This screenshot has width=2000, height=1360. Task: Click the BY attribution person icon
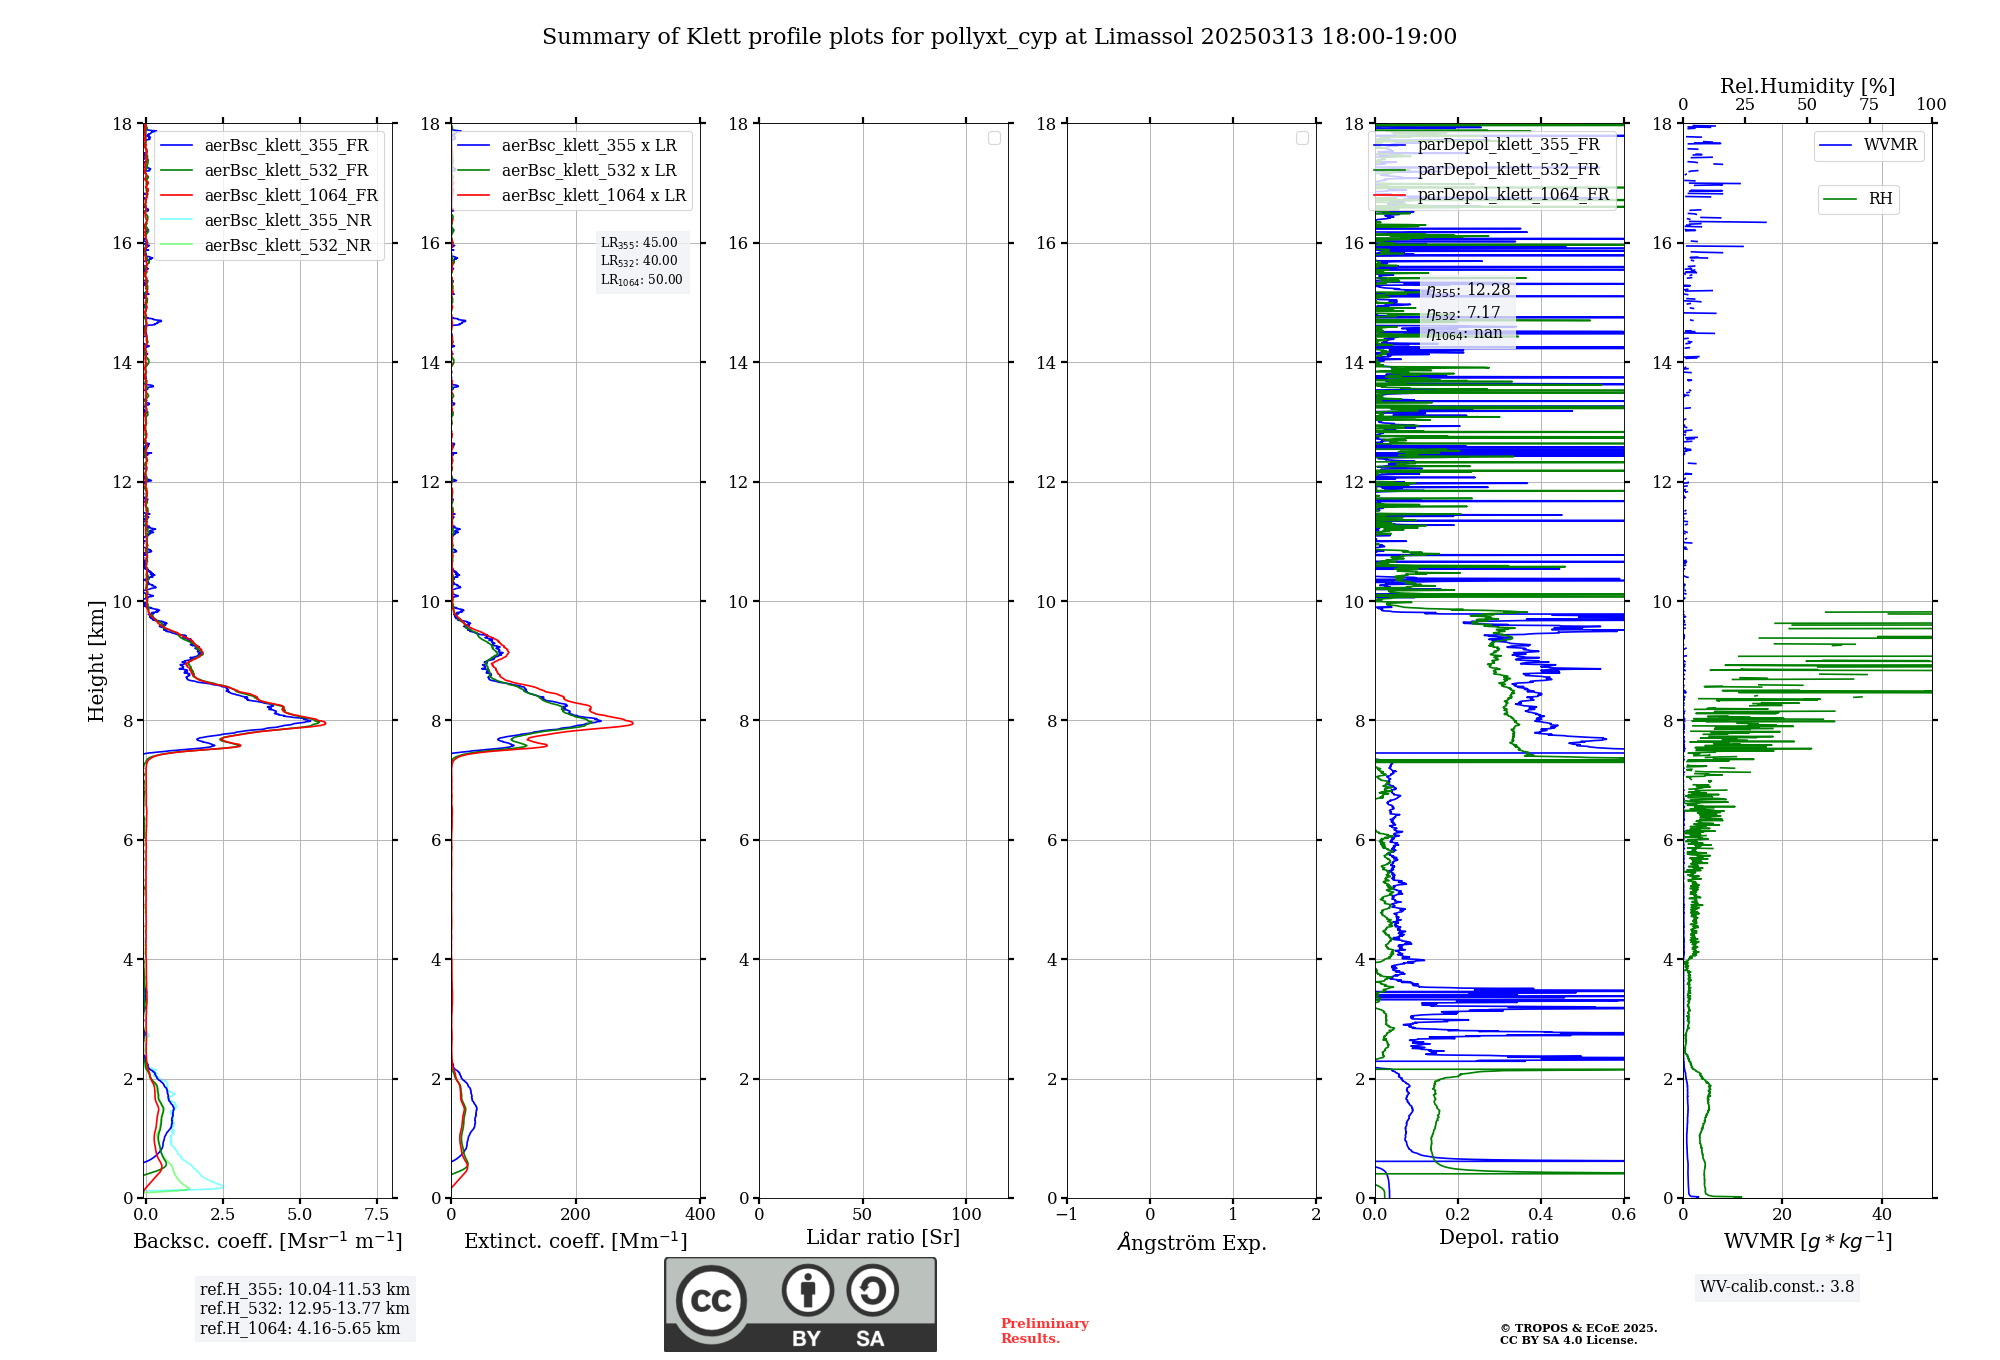click(808, 1290)
